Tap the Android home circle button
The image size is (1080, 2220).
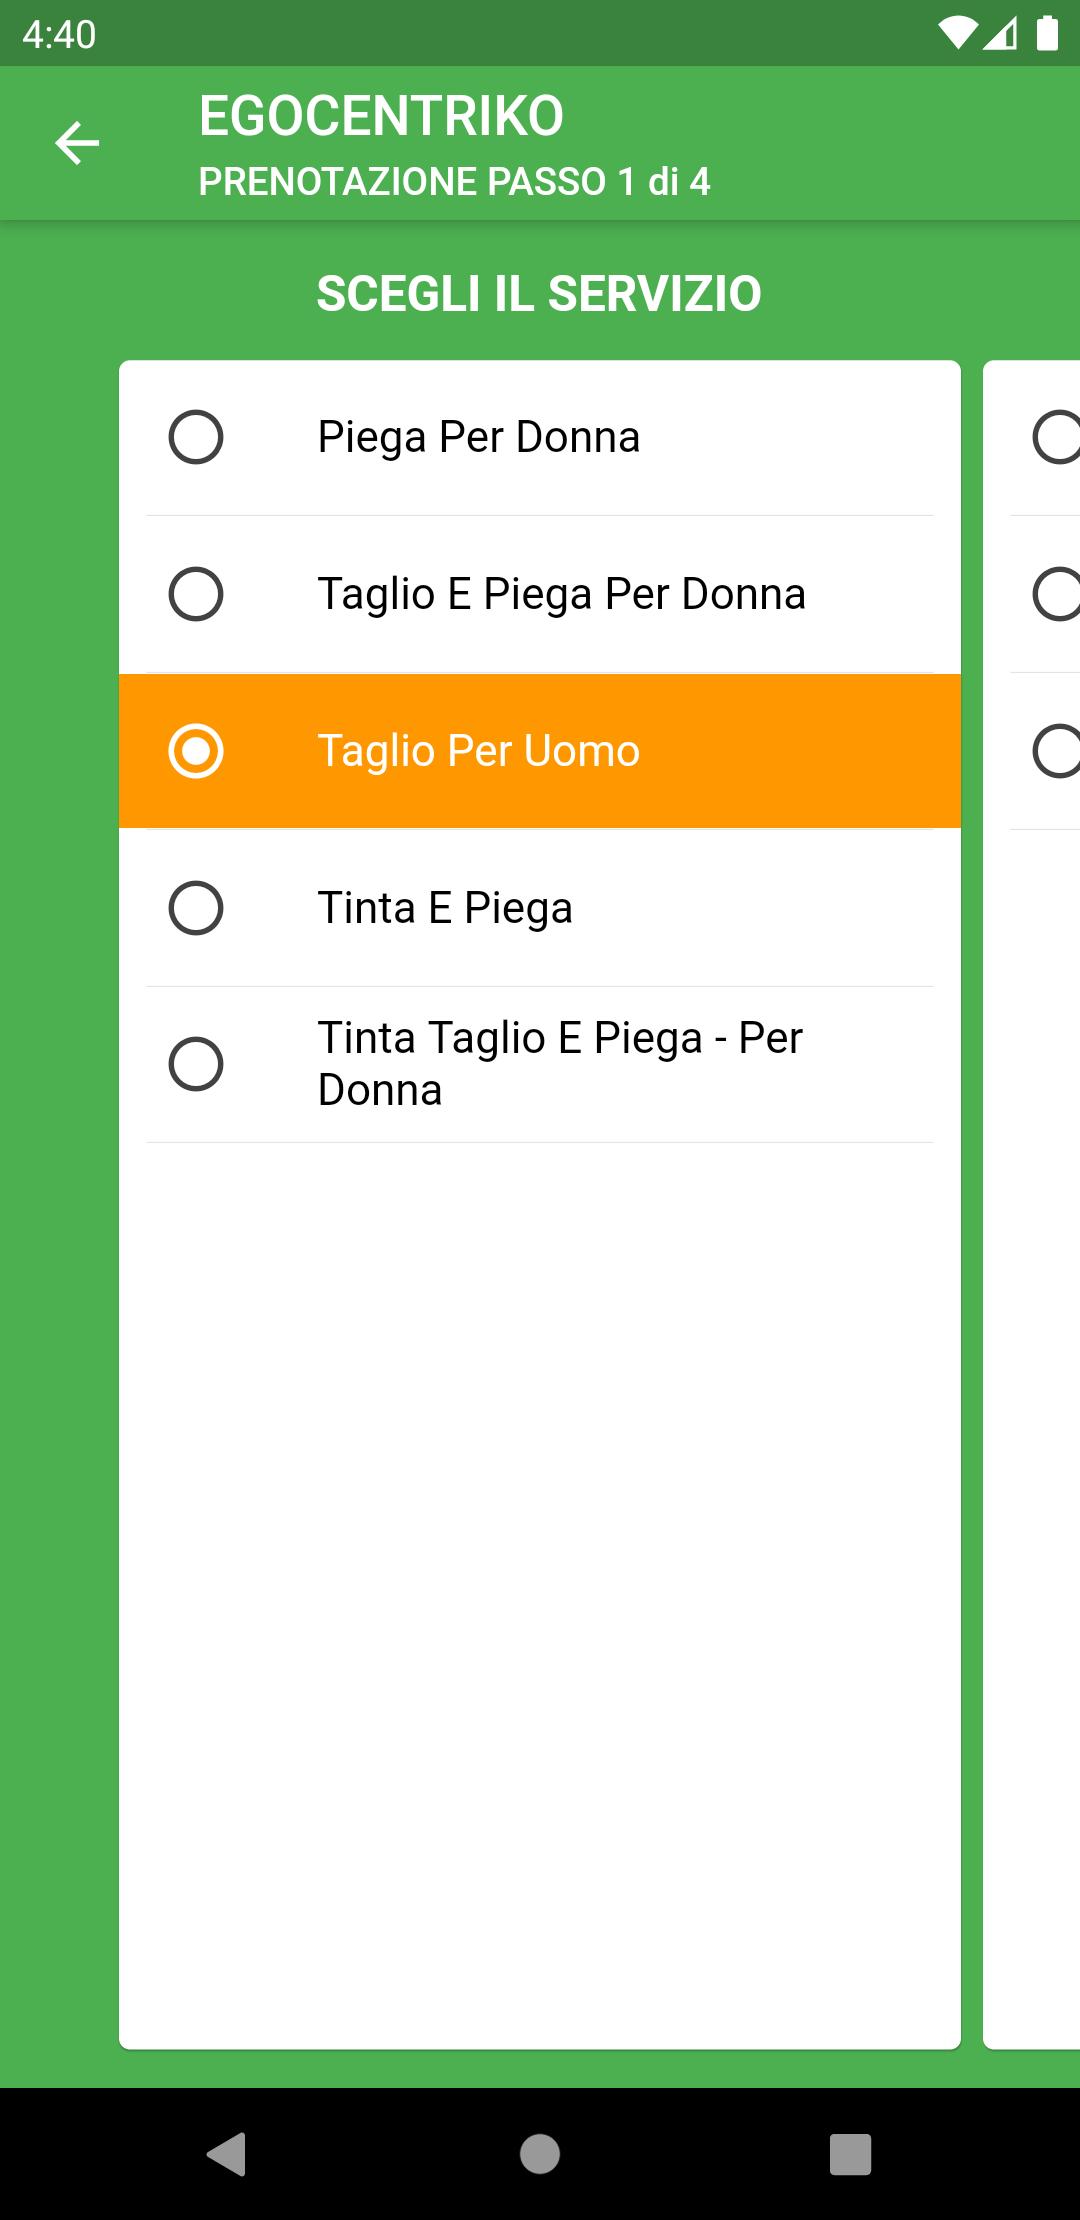[x=540, y=2153]
